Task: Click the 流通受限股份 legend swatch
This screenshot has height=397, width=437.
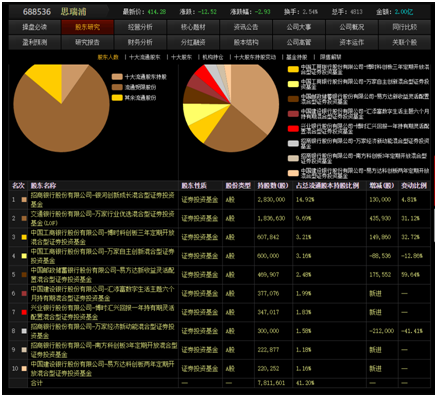Action: pyautogui.click(x=117, y=87)
